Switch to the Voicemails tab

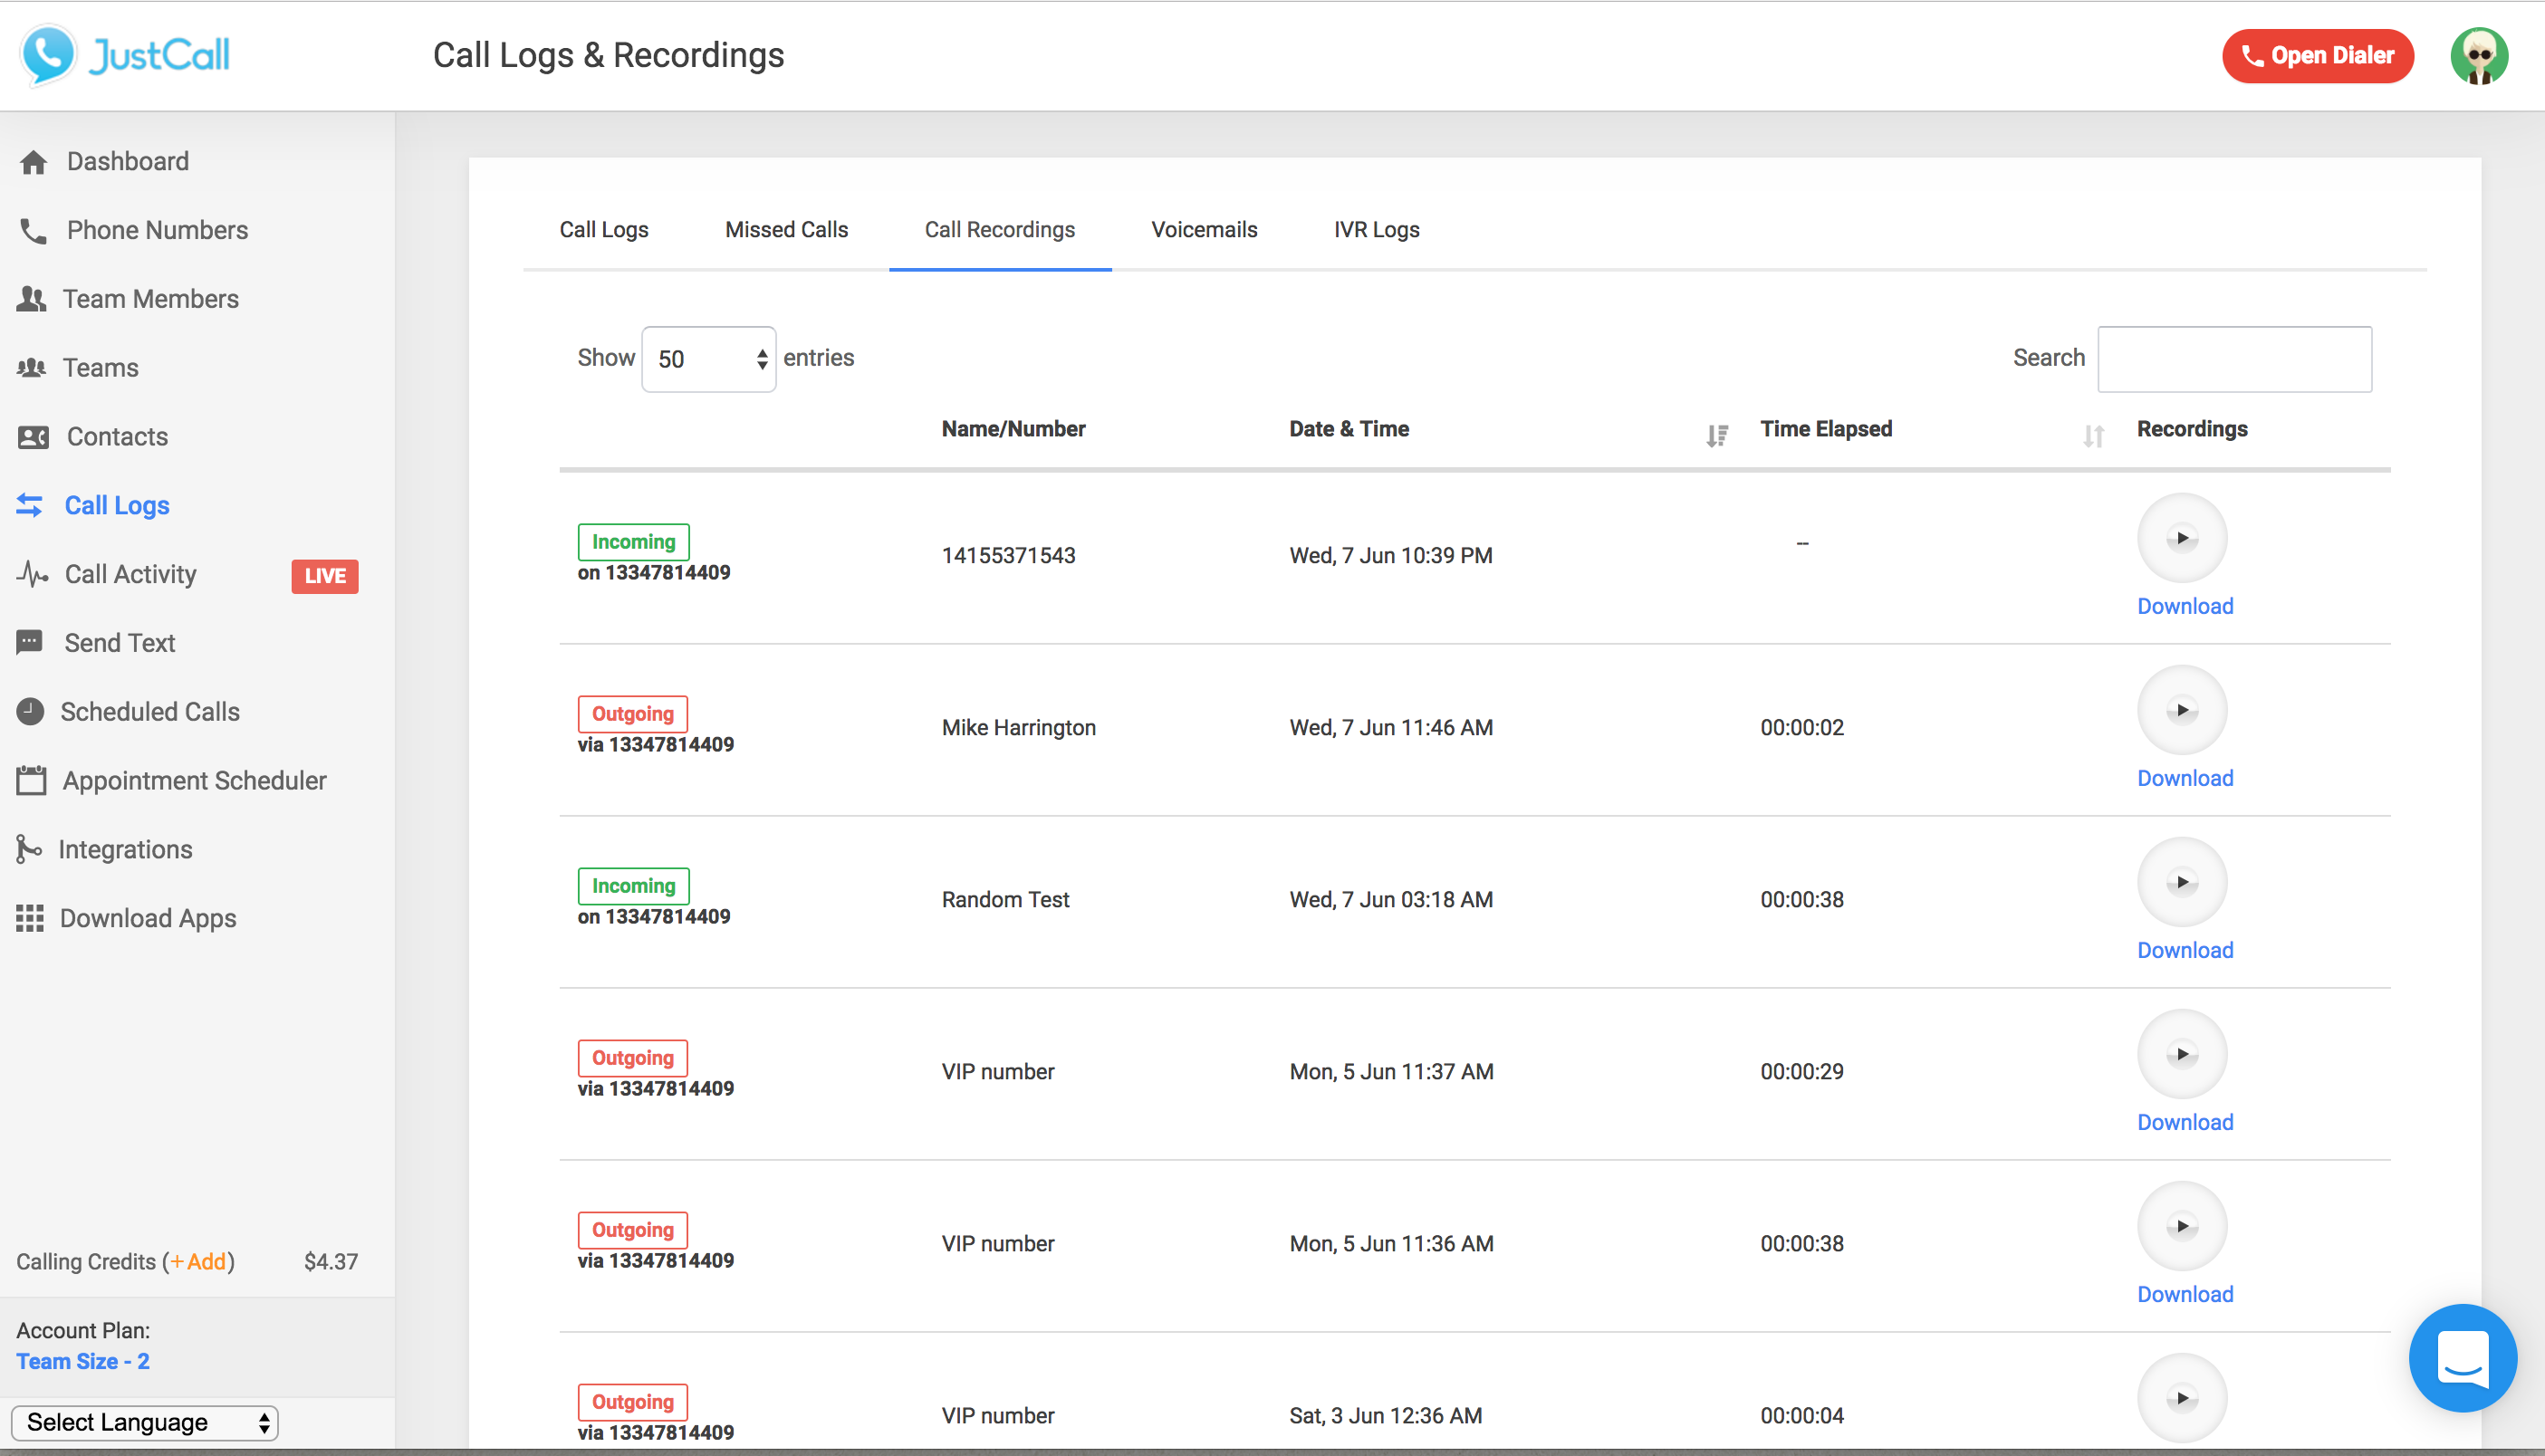1206,227
